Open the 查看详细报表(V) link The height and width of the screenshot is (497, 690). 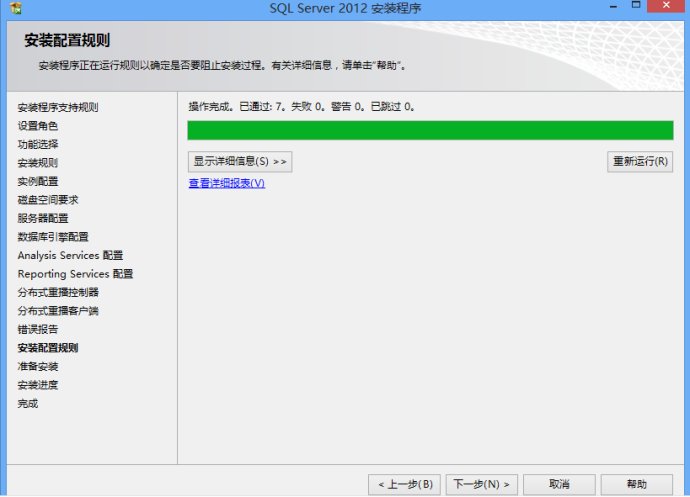(x=227, y=183)
